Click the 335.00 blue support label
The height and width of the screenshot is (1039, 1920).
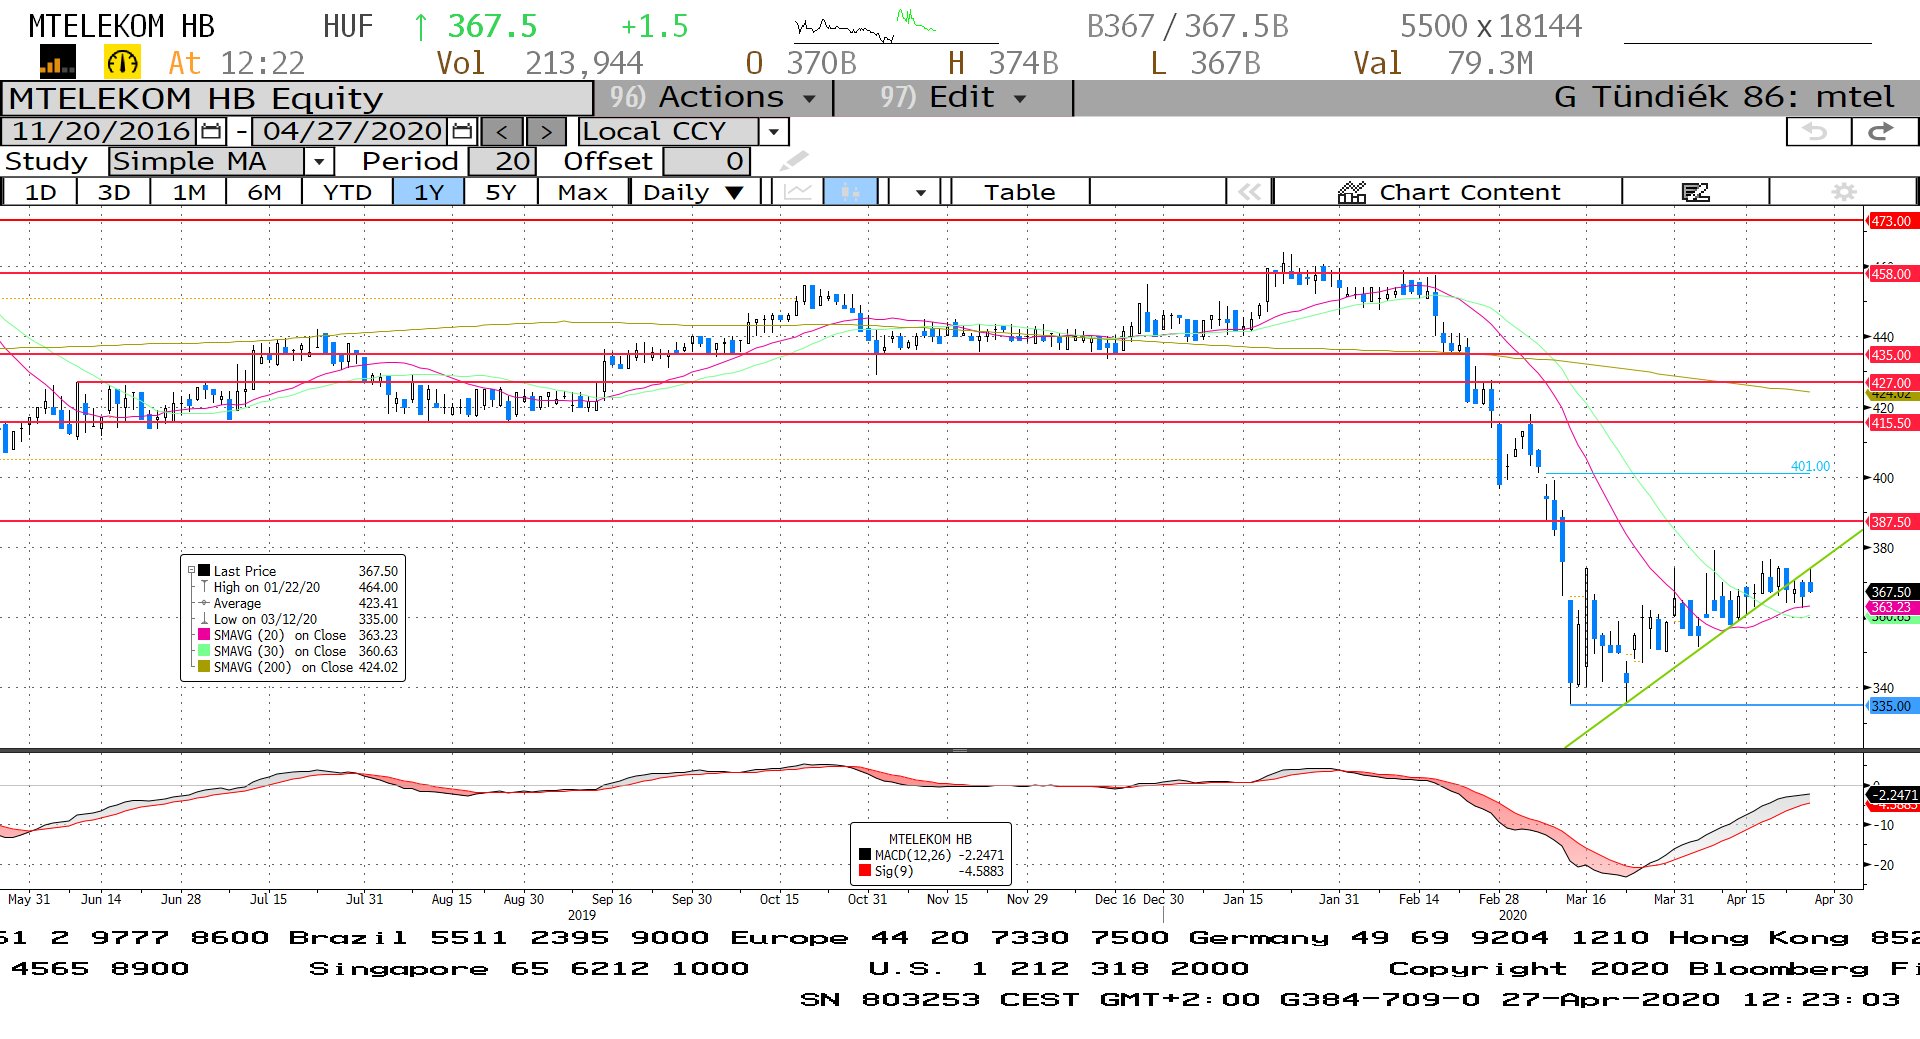1891,706
